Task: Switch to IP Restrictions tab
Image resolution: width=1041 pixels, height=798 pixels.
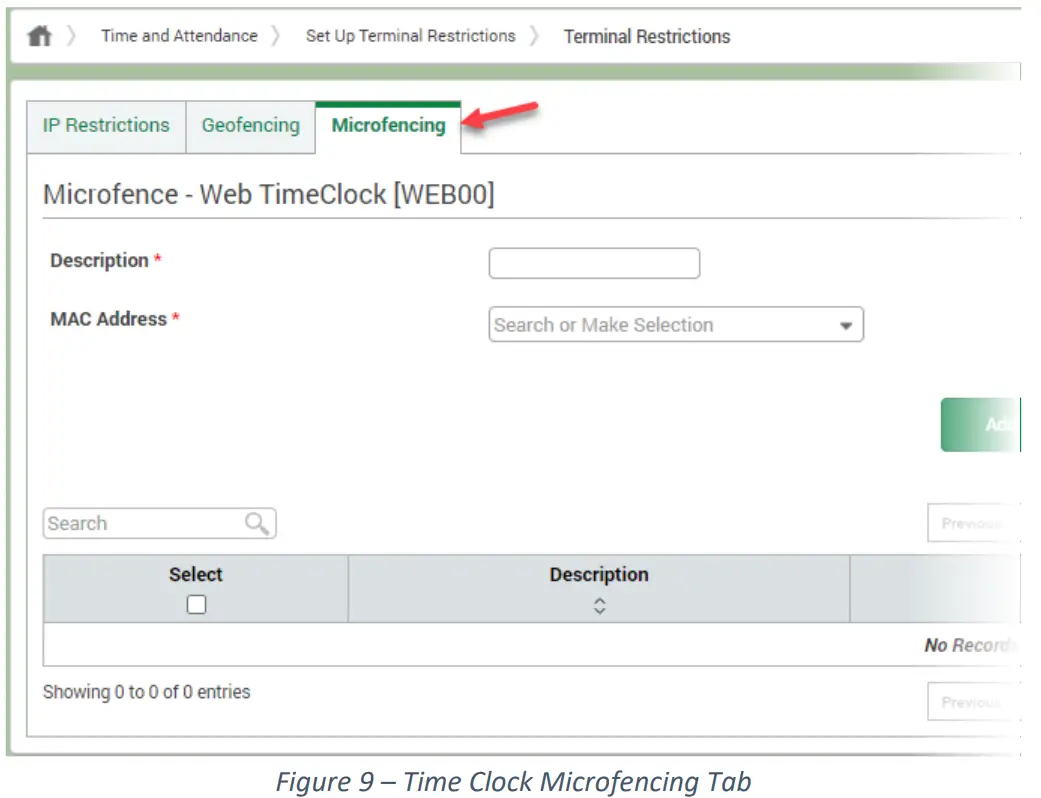Action: pos(106,126)
